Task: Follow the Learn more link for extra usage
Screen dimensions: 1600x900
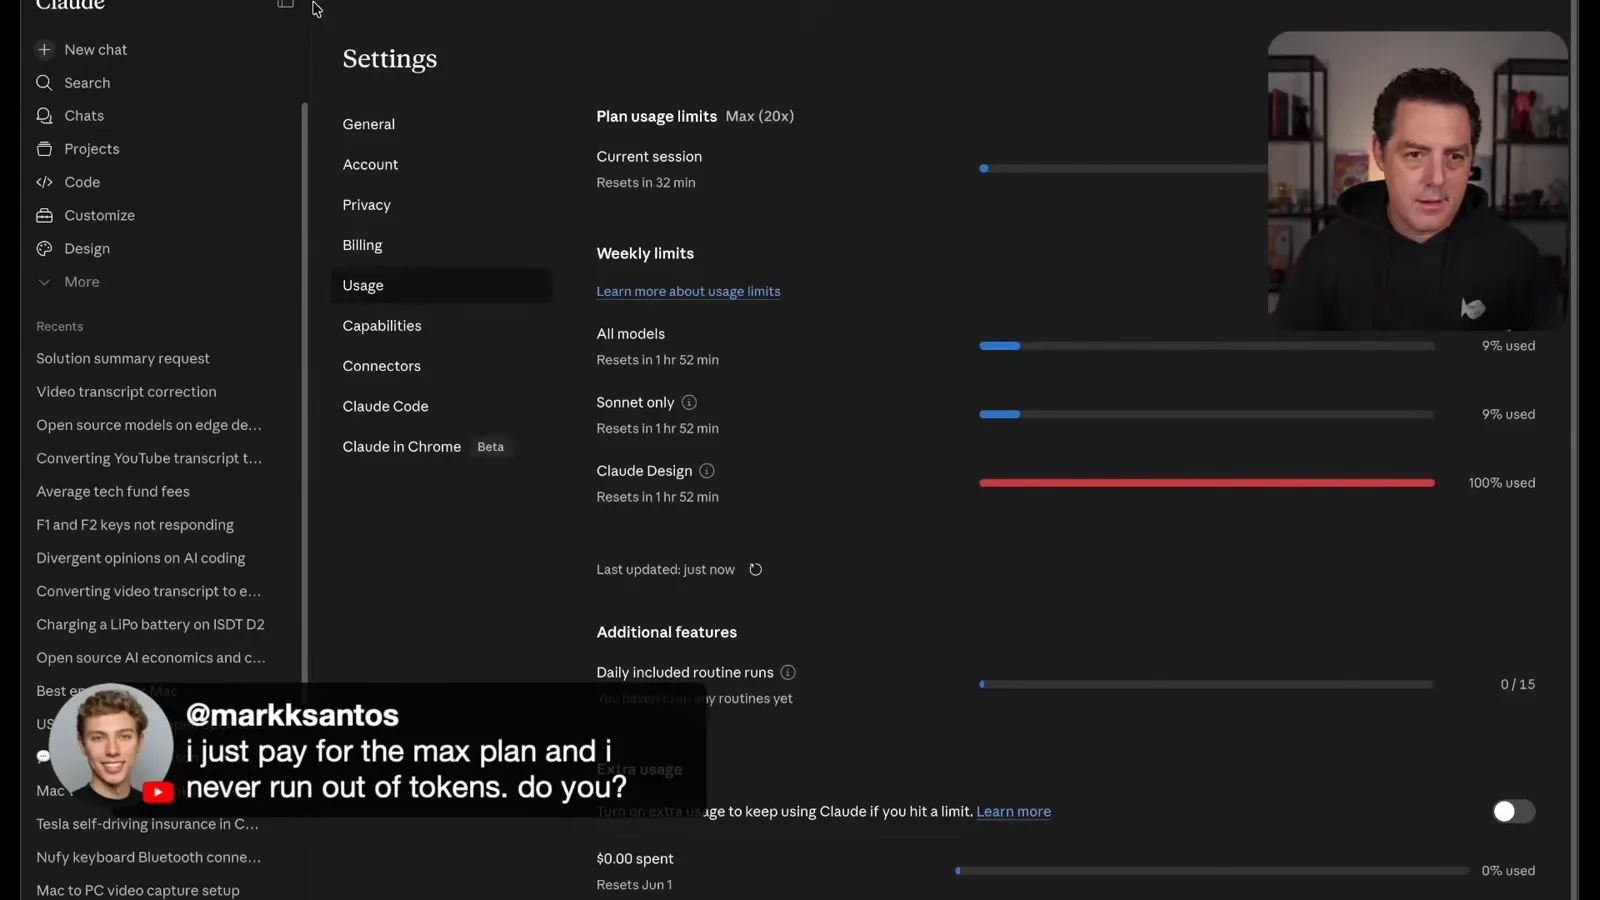Action: [x=1013, y=811]
